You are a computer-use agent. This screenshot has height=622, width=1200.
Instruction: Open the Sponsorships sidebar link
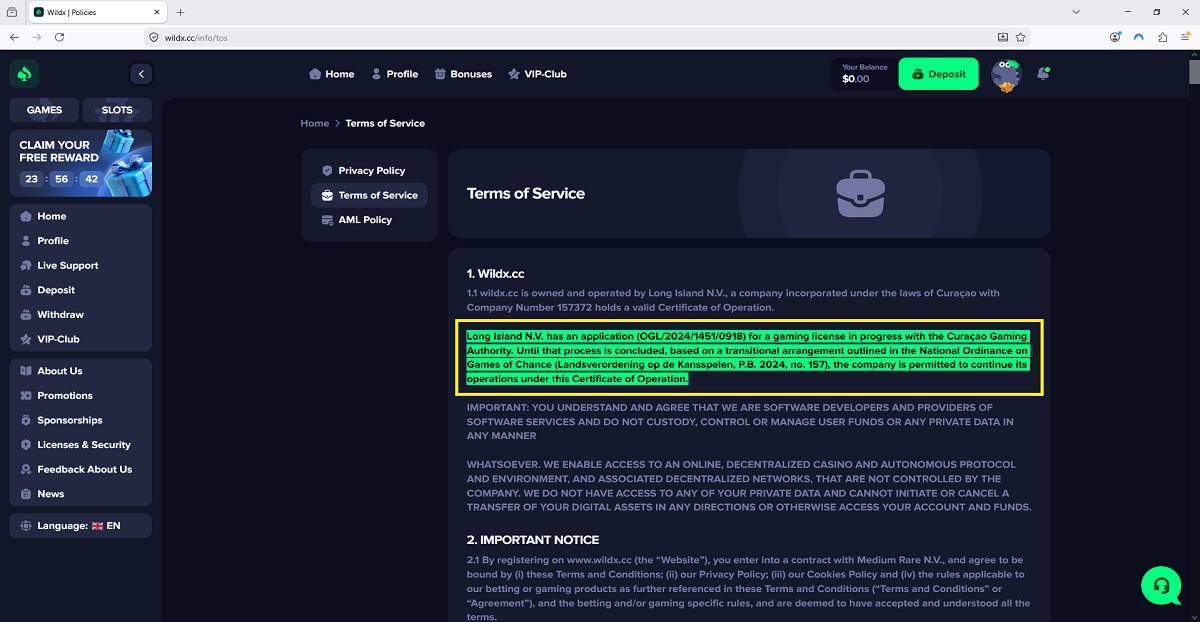click(70, 420)
